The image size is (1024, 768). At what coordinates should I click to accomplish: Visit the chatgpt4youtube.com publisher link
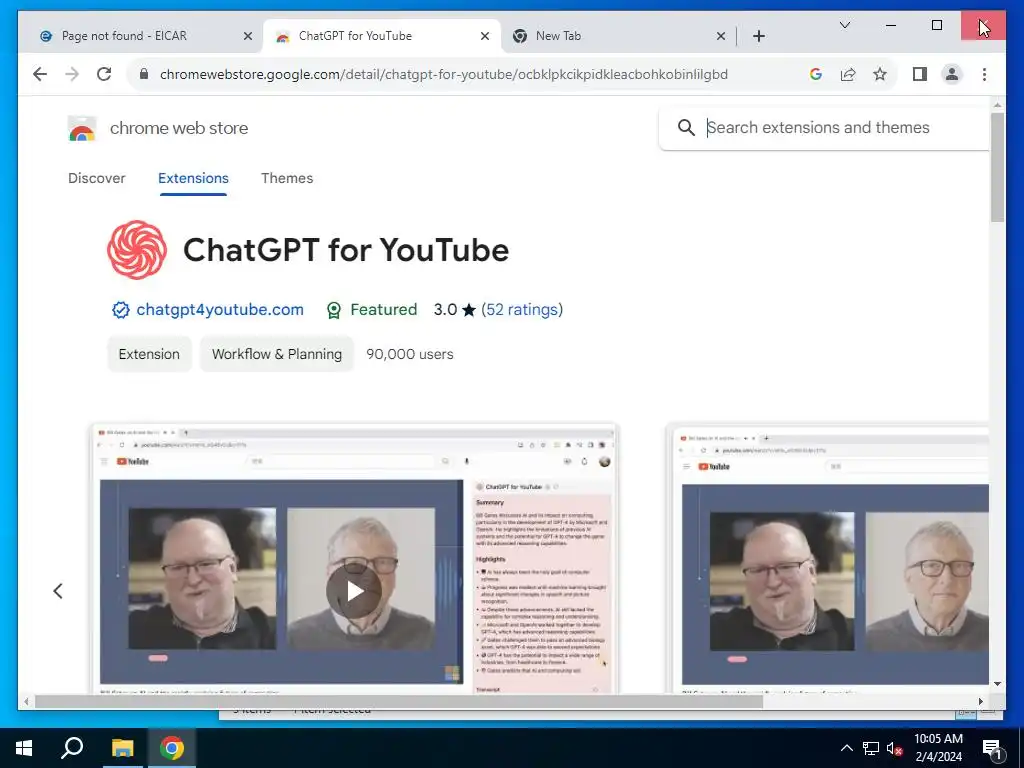click(219, 310)
